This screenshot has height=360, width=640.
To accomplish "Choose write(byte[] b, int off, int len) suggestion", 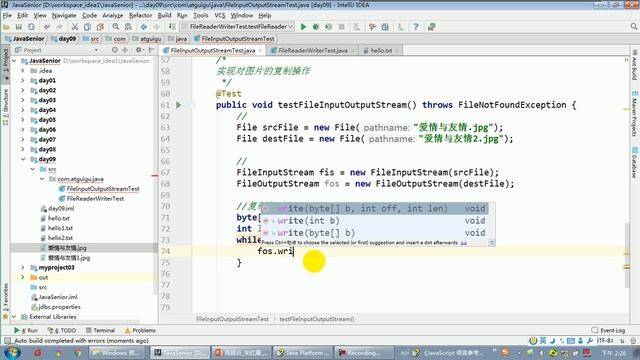I will pos(374,209).
